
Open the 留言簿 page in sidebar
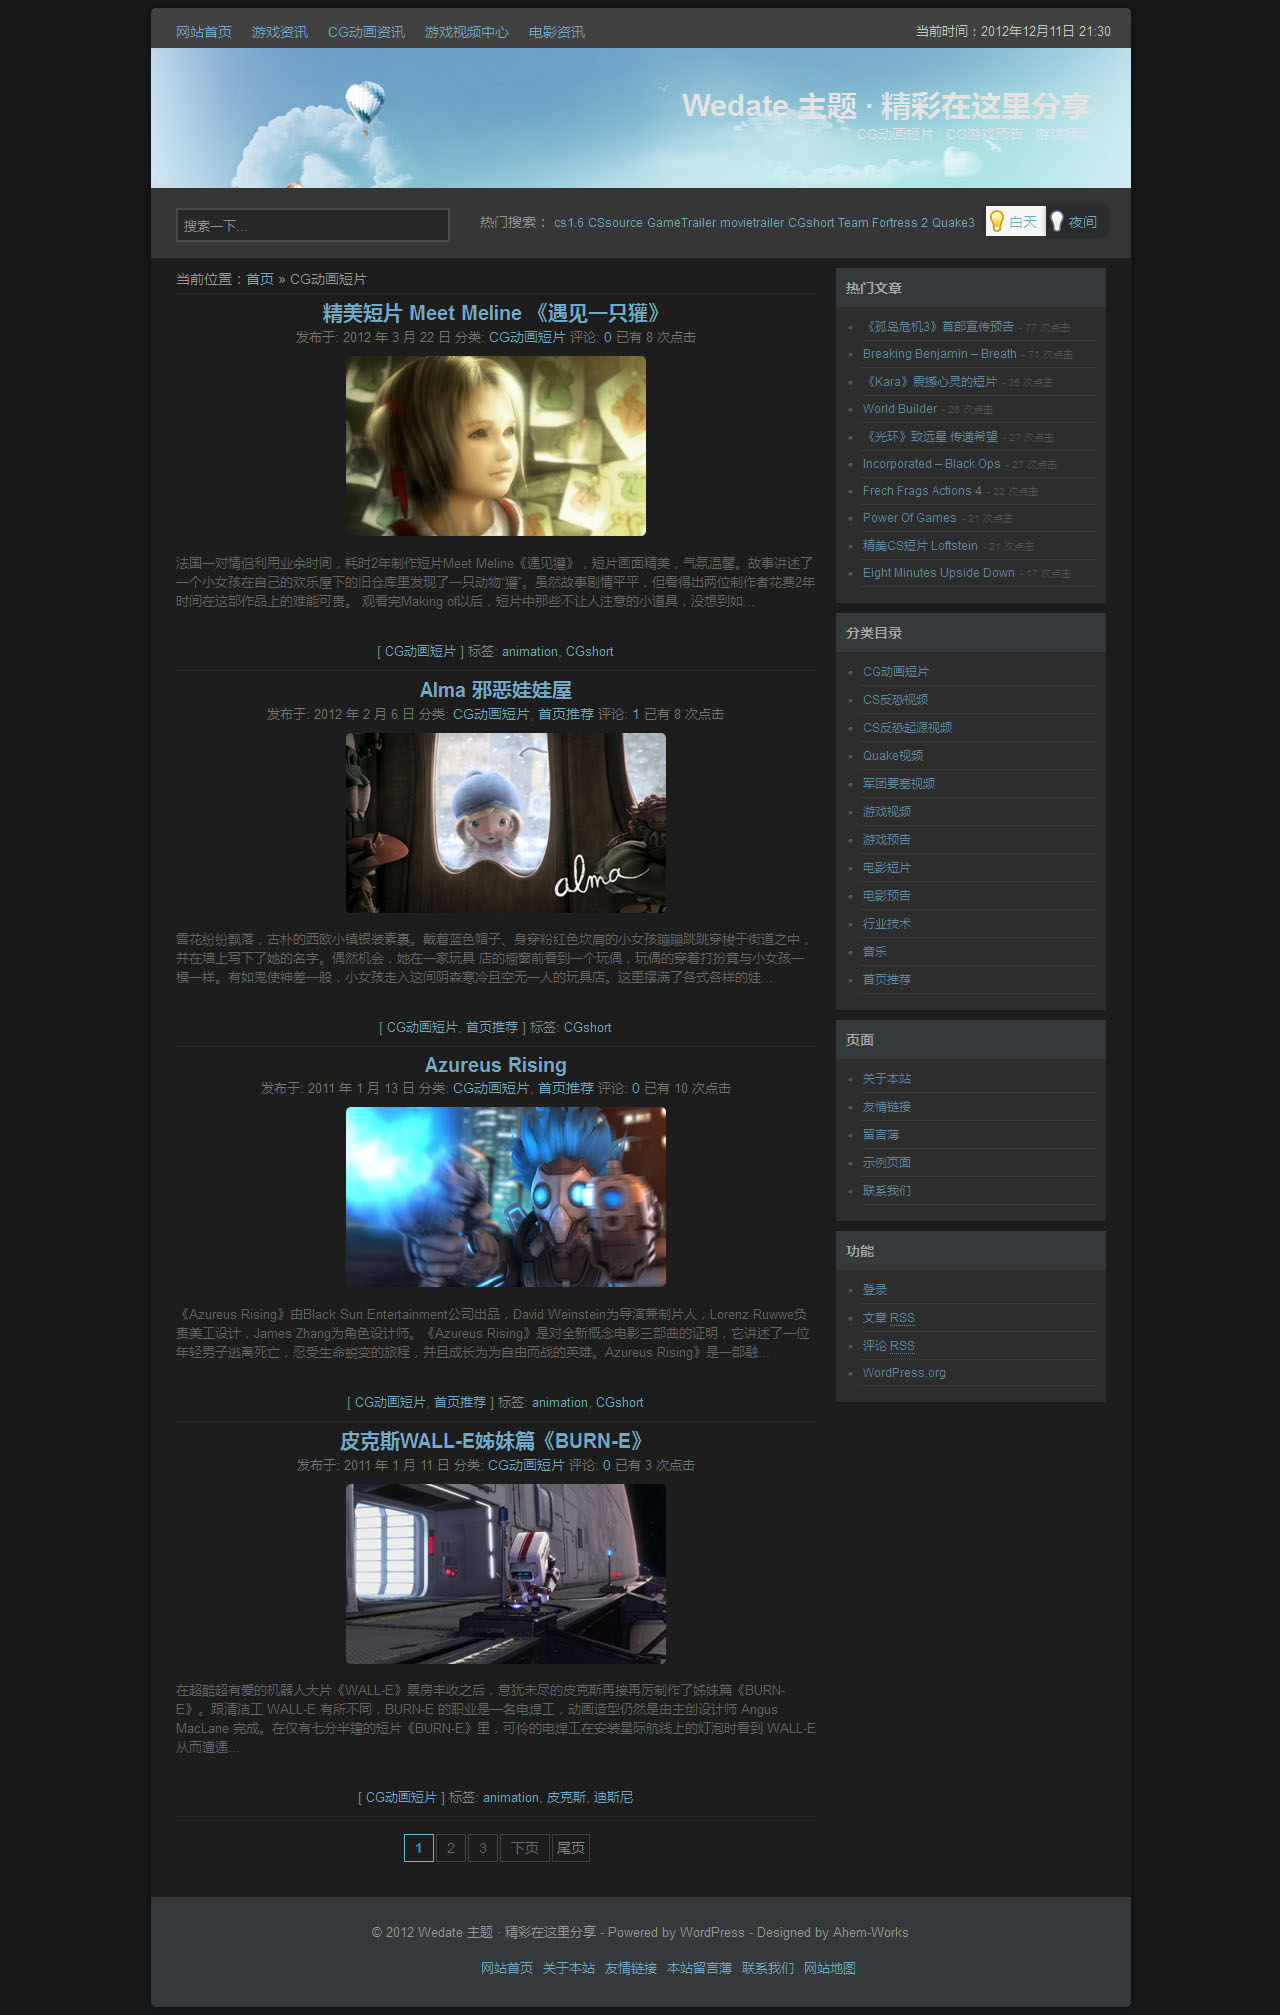click(881, 1135)
